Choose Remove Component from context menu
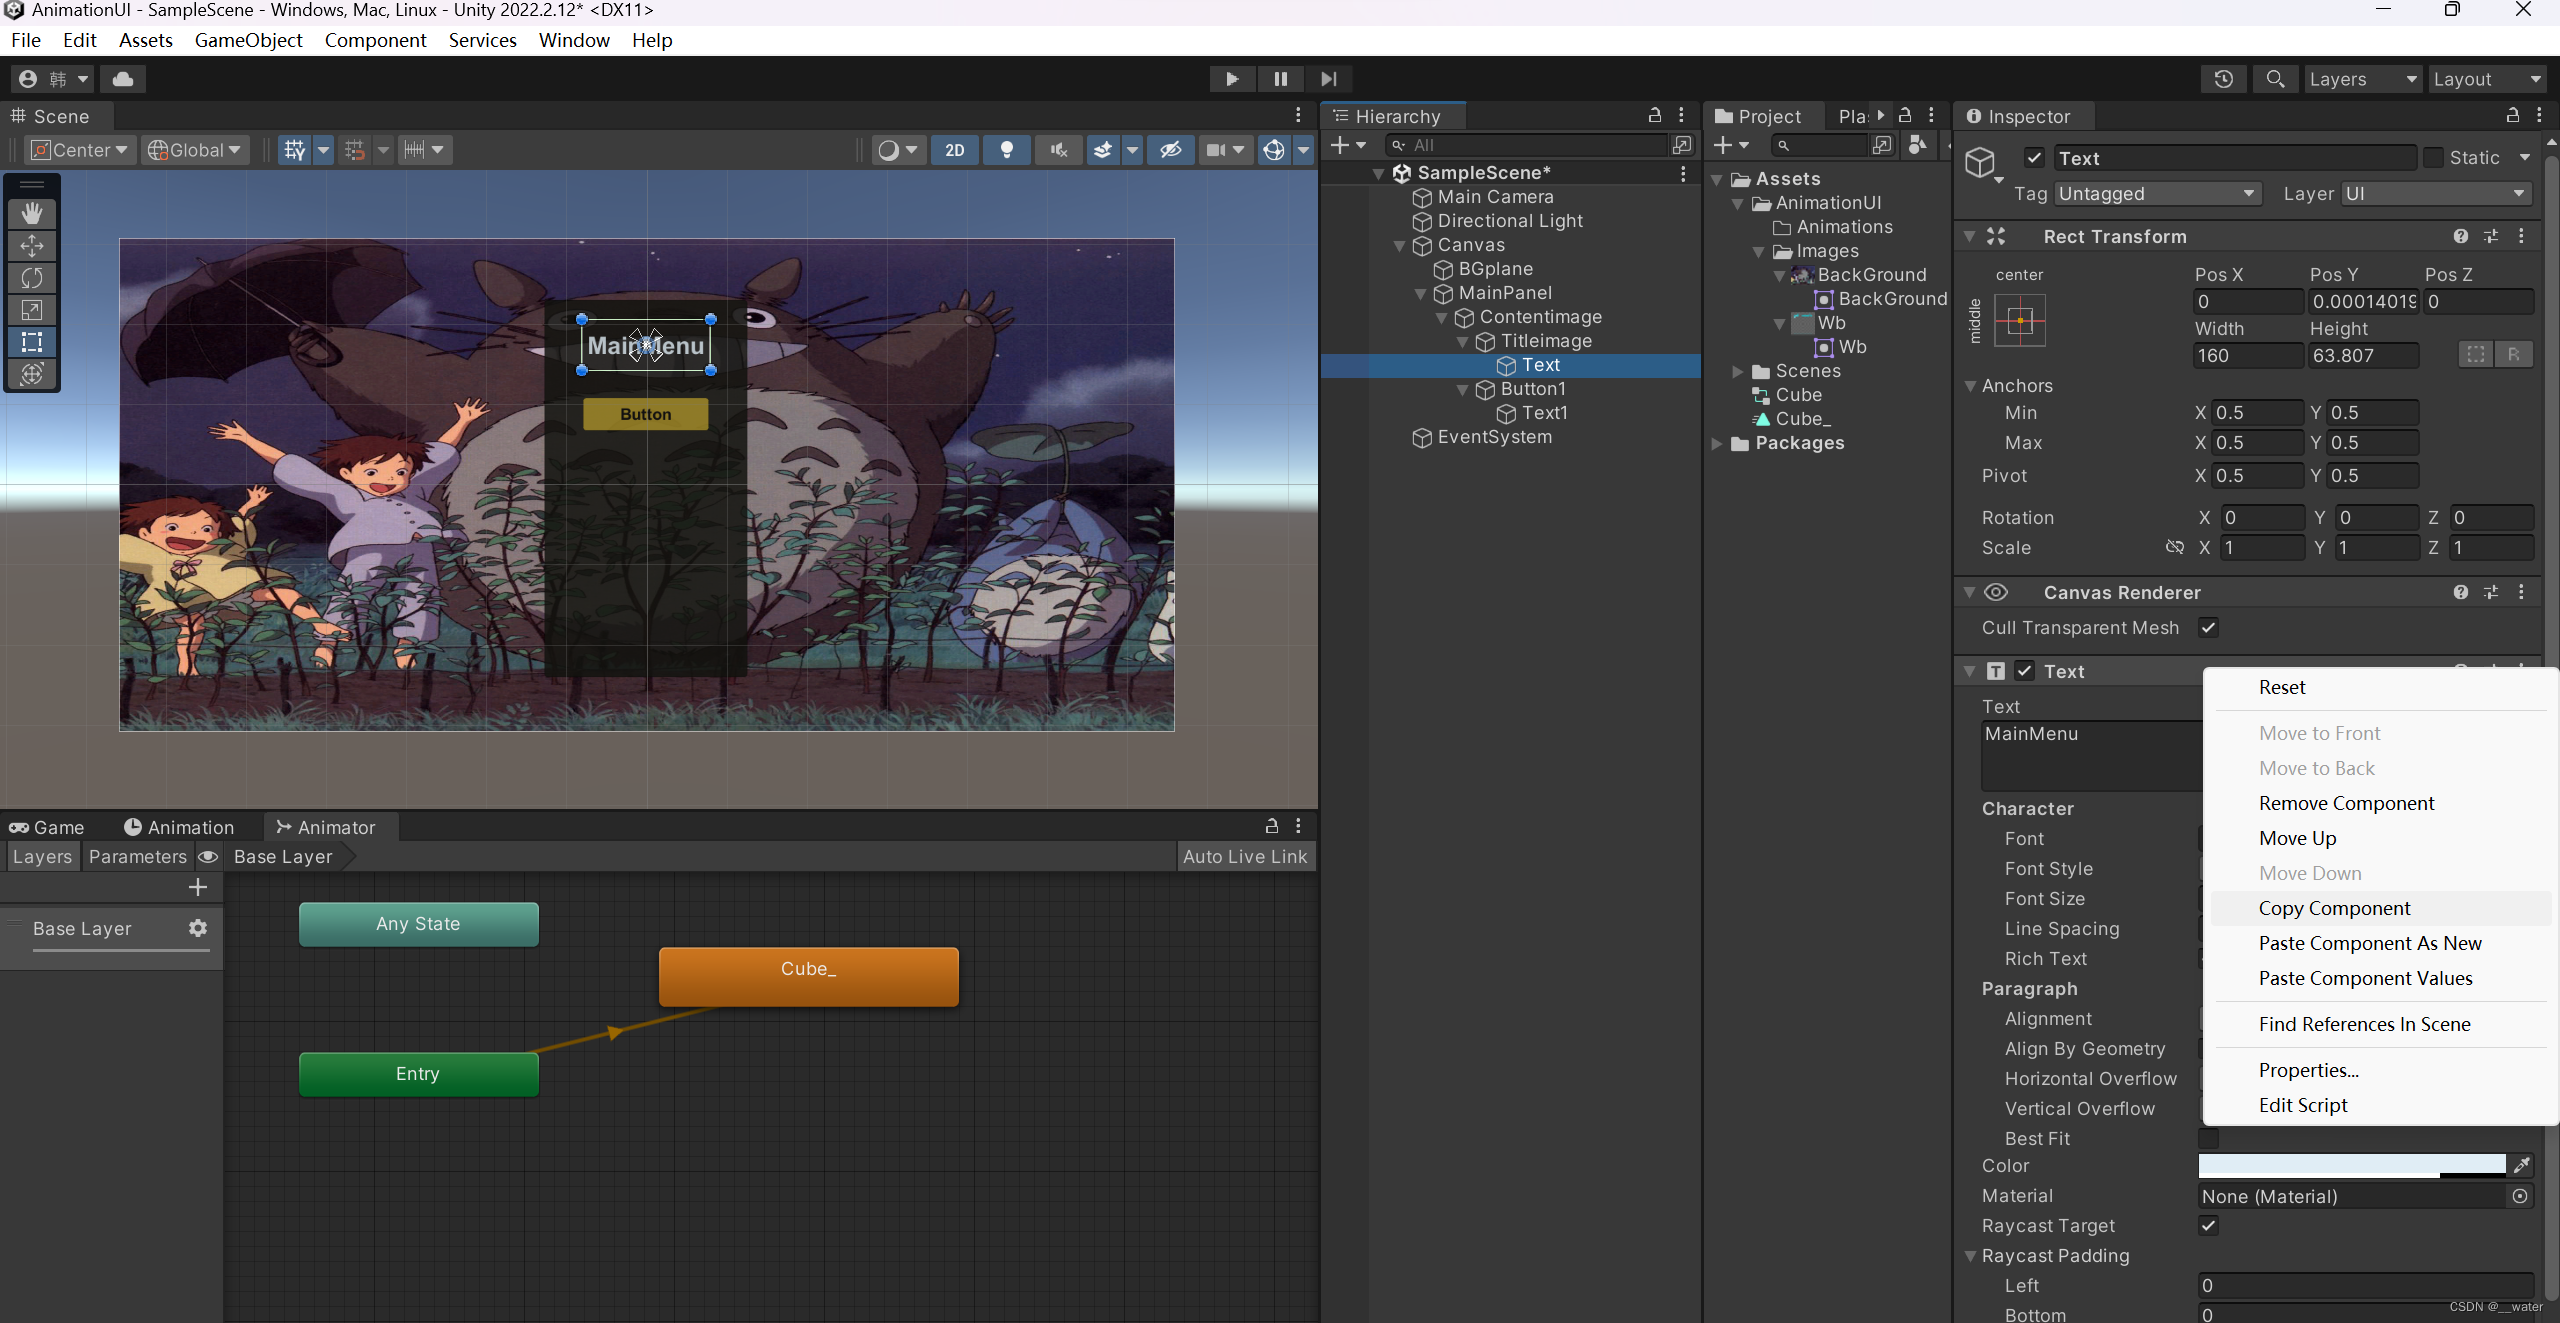The width and height of the screenshot is (2560, 1323). (2346, 803)
